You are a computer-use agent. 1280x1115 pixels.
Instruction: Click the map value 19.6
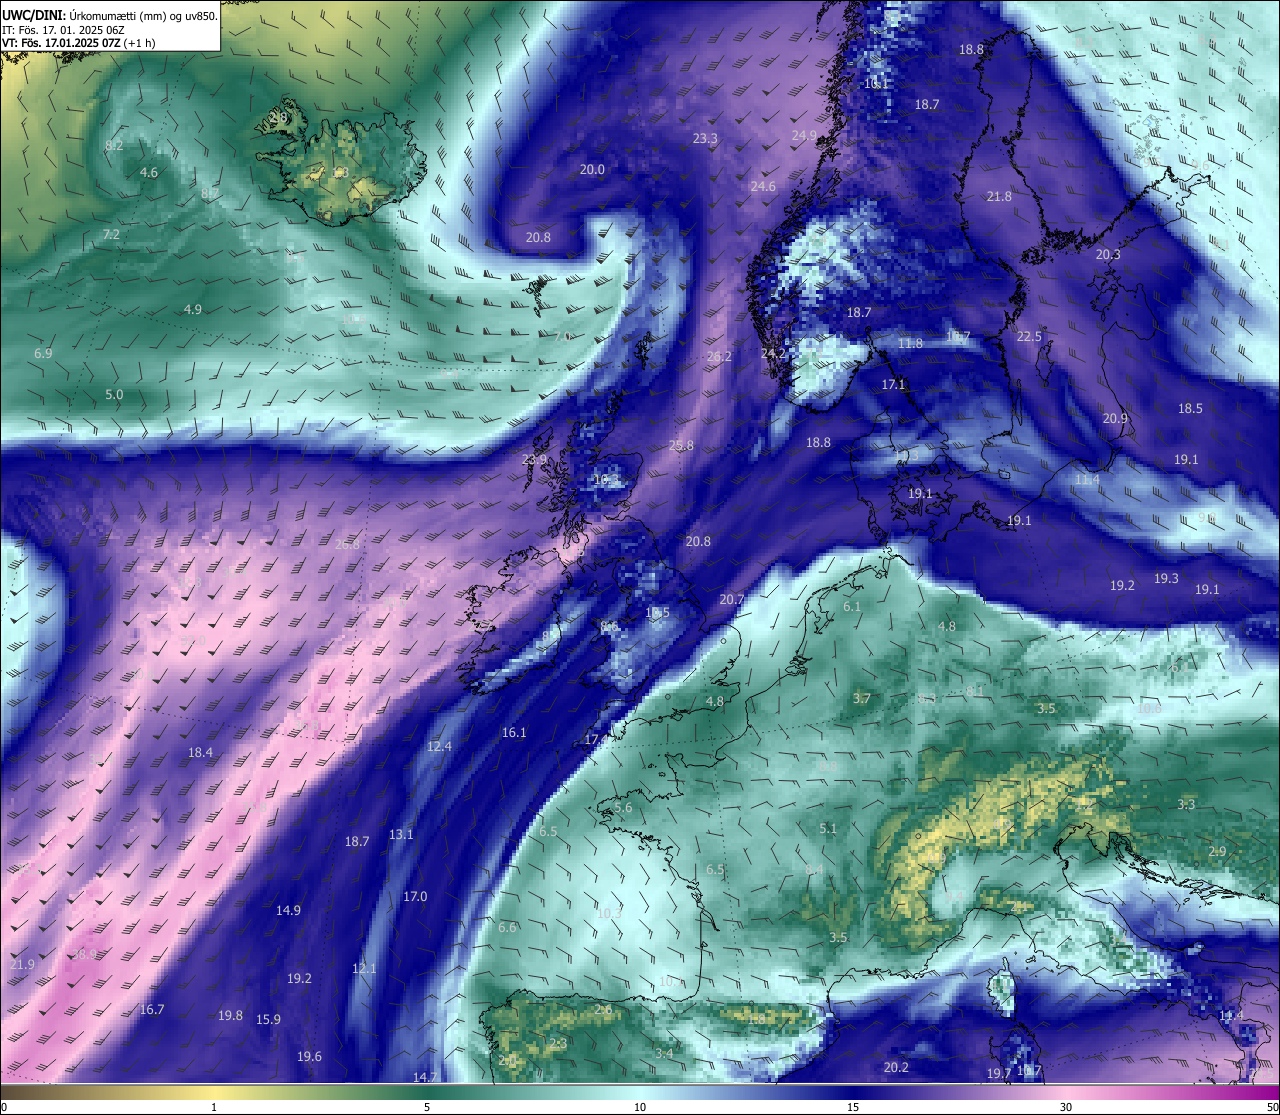click(309, 1057)
